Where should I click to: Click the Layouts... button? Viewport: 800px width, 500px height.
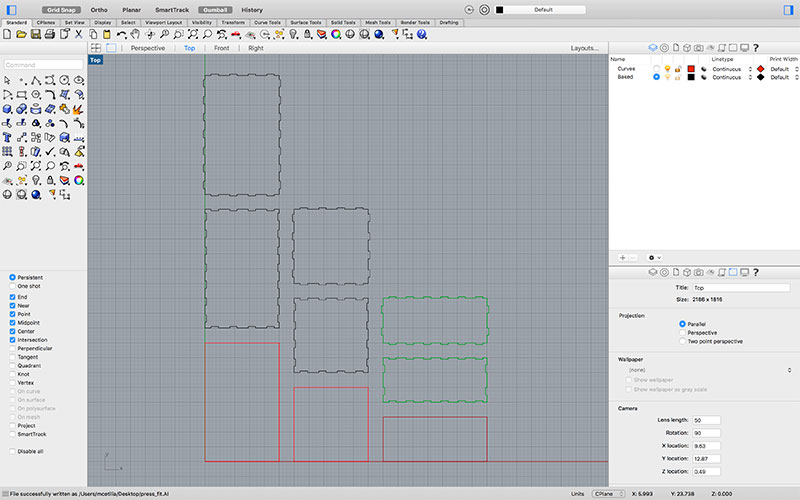(585, 48)
